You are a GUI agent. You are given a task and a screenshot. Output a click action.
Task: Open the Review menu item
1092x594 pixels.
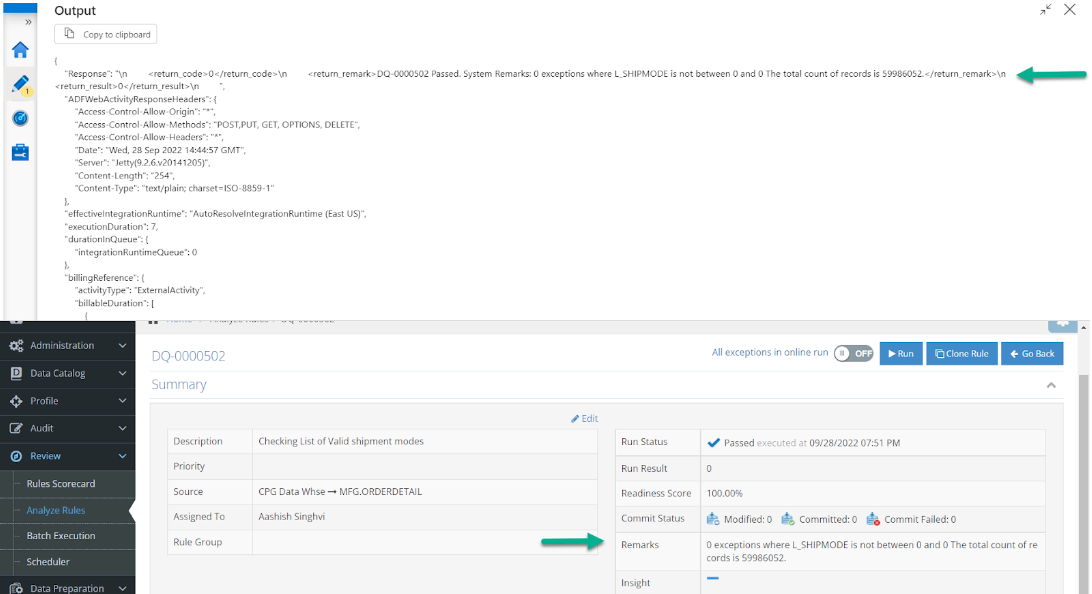68,456
